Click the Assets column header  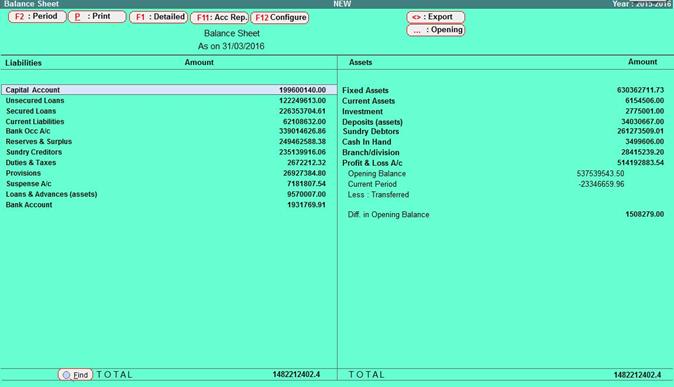tap(361, 62)
